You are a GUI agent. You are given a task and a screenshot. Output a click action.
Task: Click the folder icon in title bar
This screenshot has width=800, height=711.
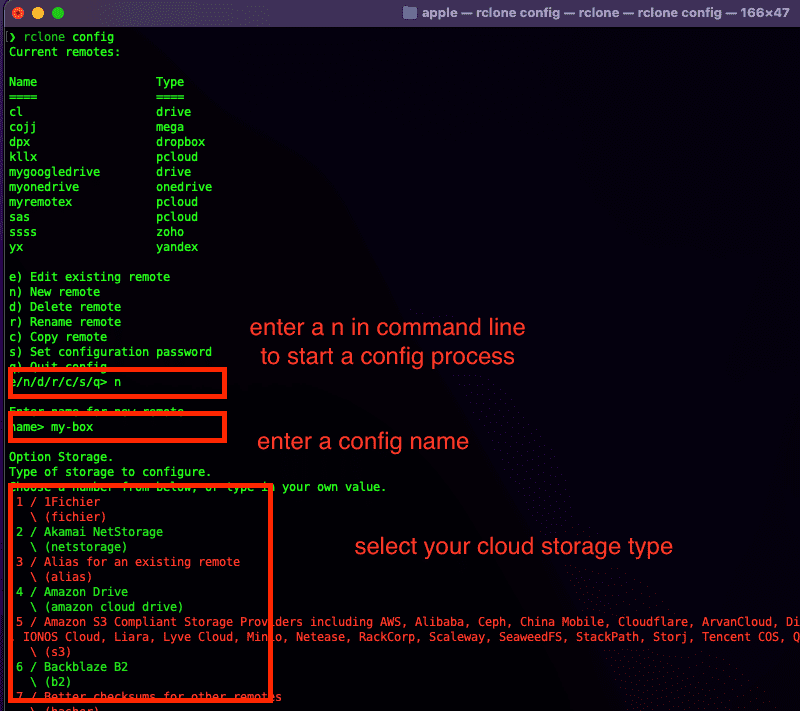tap(410, 13)
